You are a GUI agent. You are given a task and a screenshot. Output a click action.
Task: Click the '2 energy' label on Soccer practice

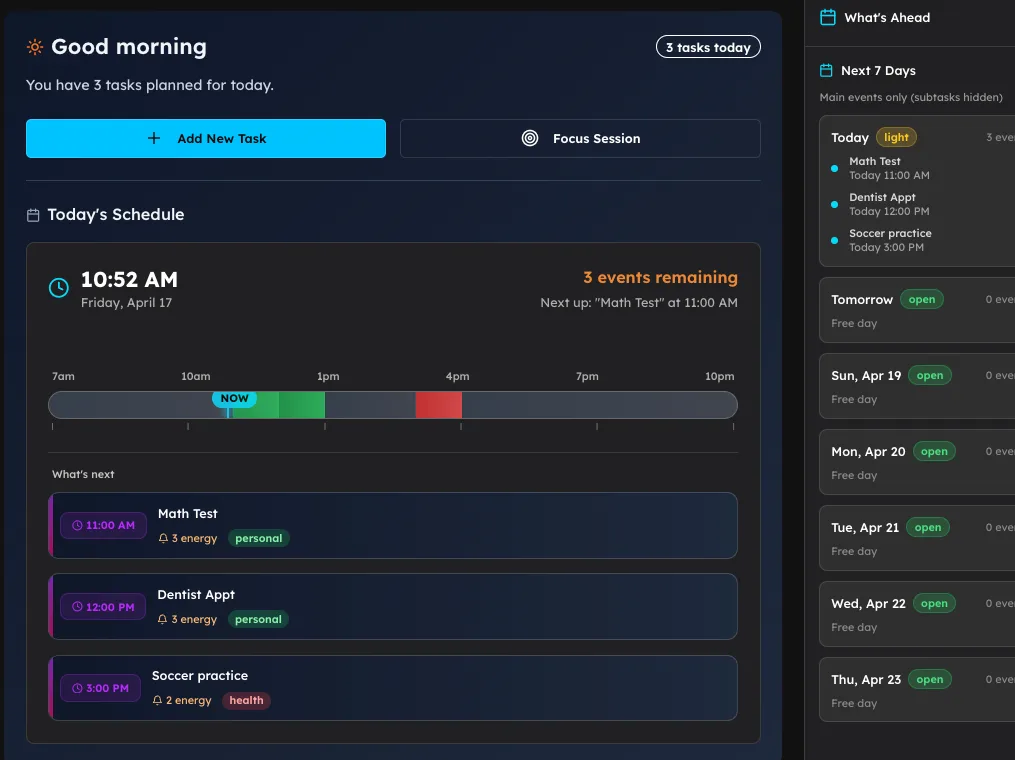tap(188, 700)
